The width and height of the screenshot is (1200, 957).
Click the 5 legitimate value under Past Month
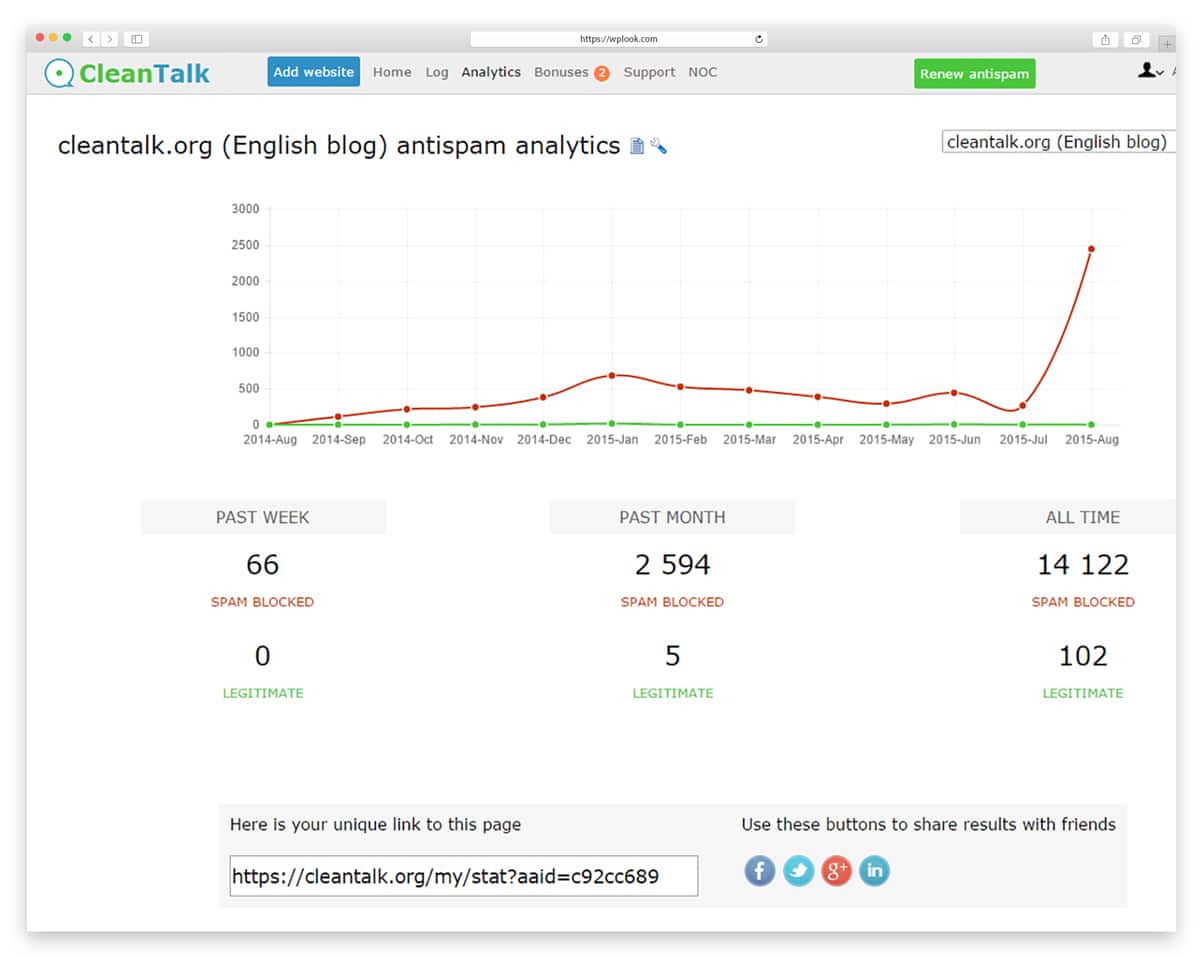click(673, 656)
